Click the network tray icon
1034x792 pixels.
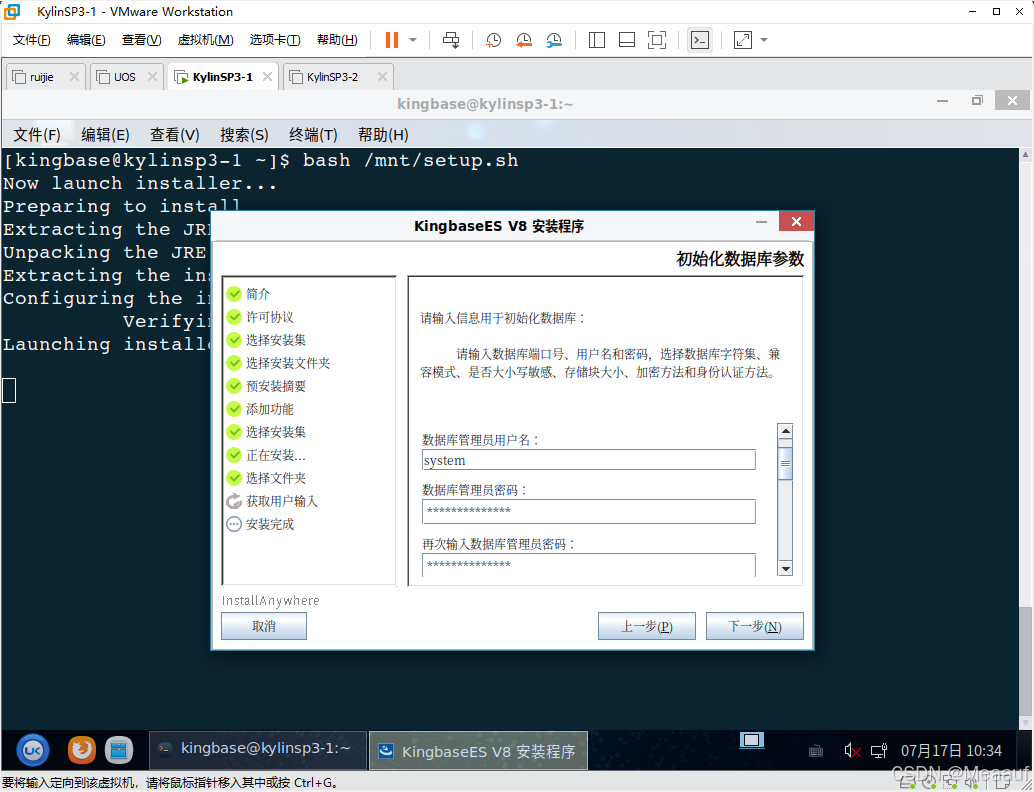879,750
